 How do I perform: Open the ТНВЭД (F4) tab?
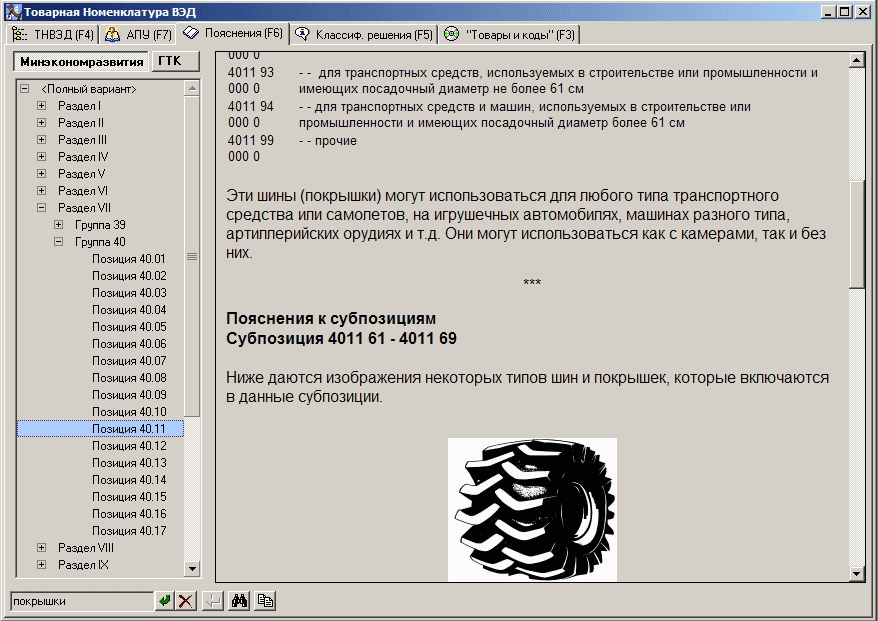(x=53, y=35)
